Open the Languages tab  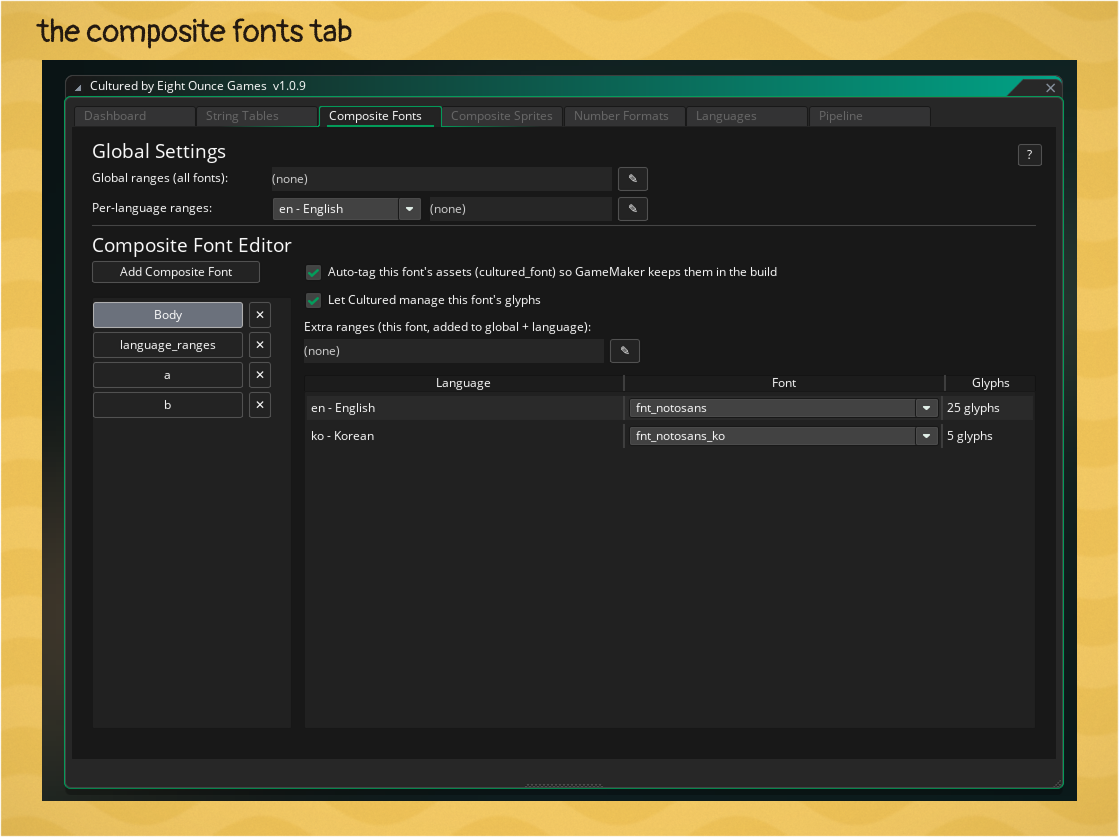(x=746, y=116)
